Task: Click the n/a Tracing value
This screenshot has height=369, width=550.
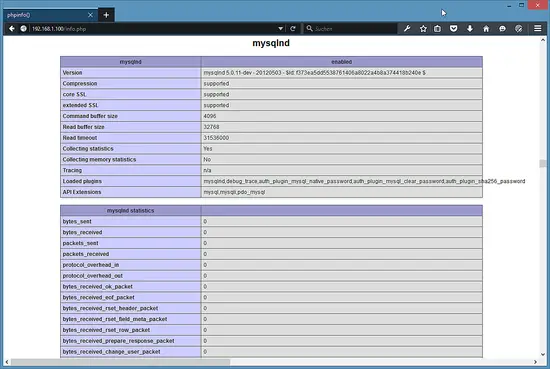Action: click(x=207, y=170)
